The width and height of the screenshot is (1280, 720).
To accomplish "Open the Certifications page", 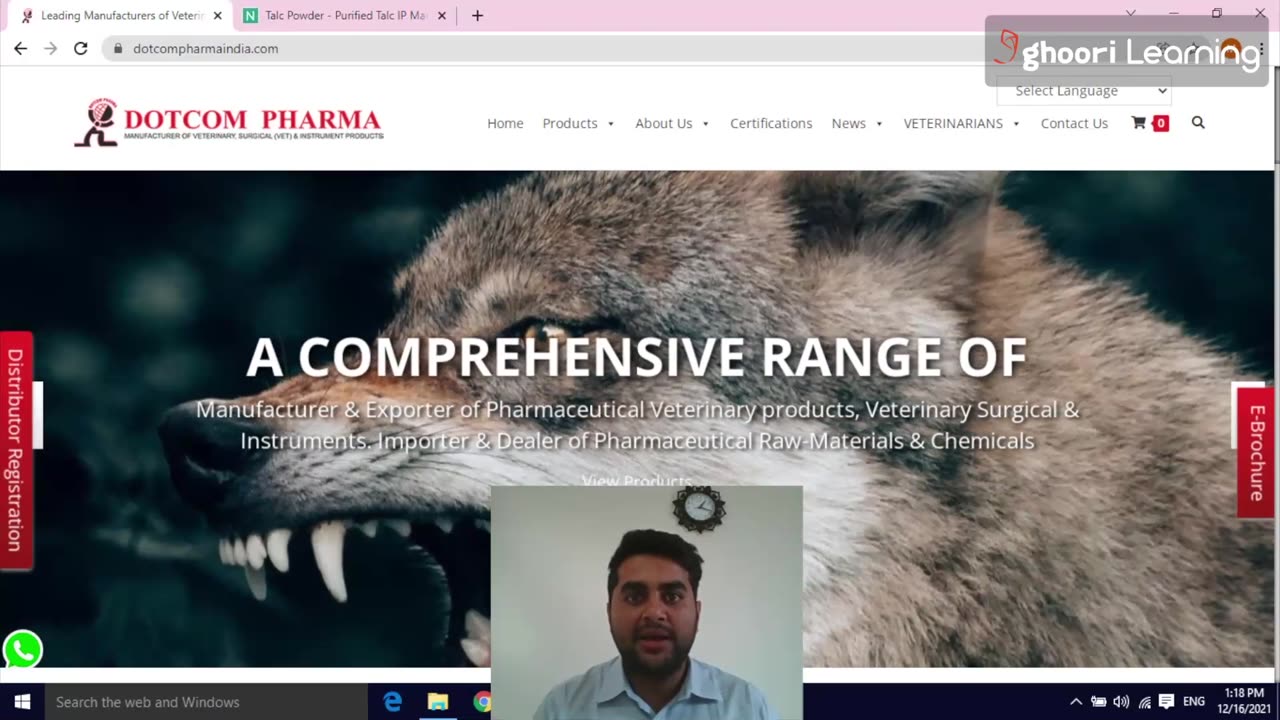I will [x=771, y=123].
